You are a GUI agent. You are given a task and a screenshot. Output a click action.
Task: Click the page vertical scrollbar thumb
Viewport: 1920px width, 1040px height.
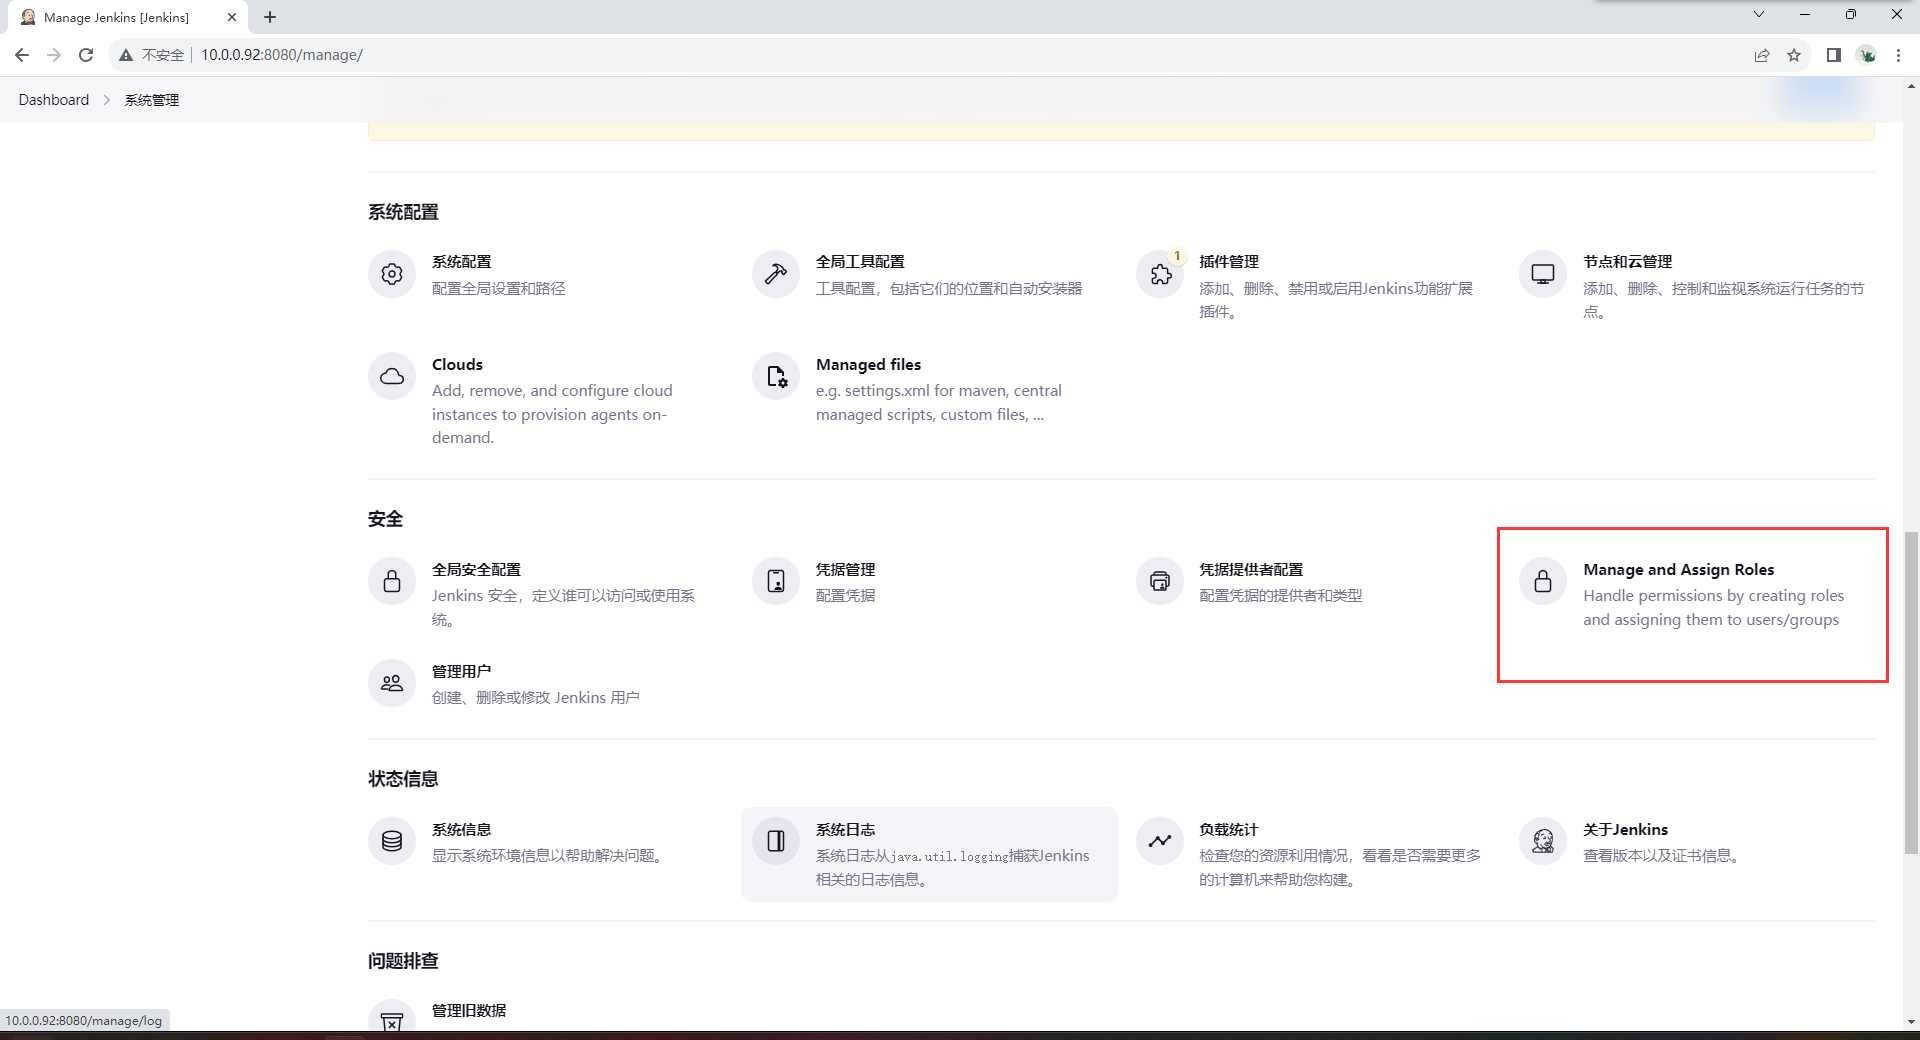coord(1911,692)
